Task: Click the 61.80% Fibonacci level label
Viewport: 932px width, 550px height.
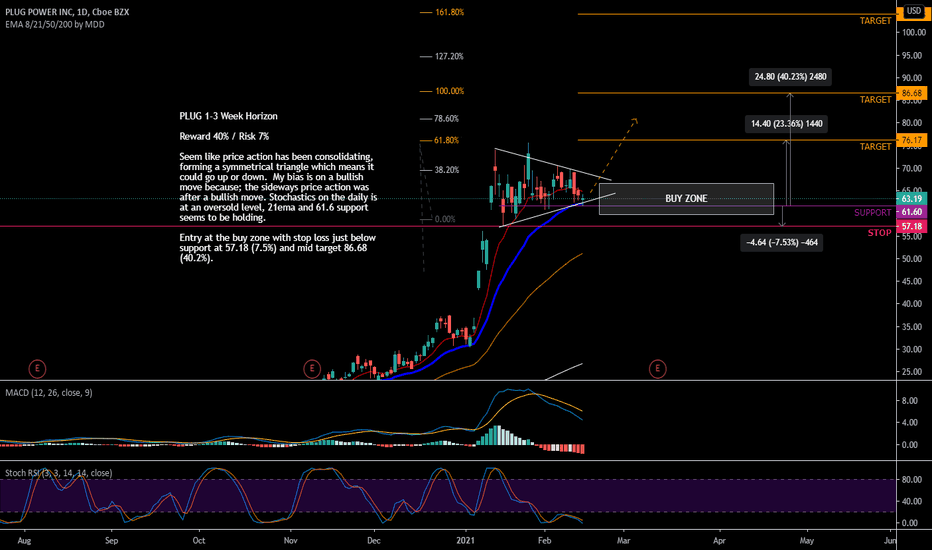Action: (x=446, y=140)
